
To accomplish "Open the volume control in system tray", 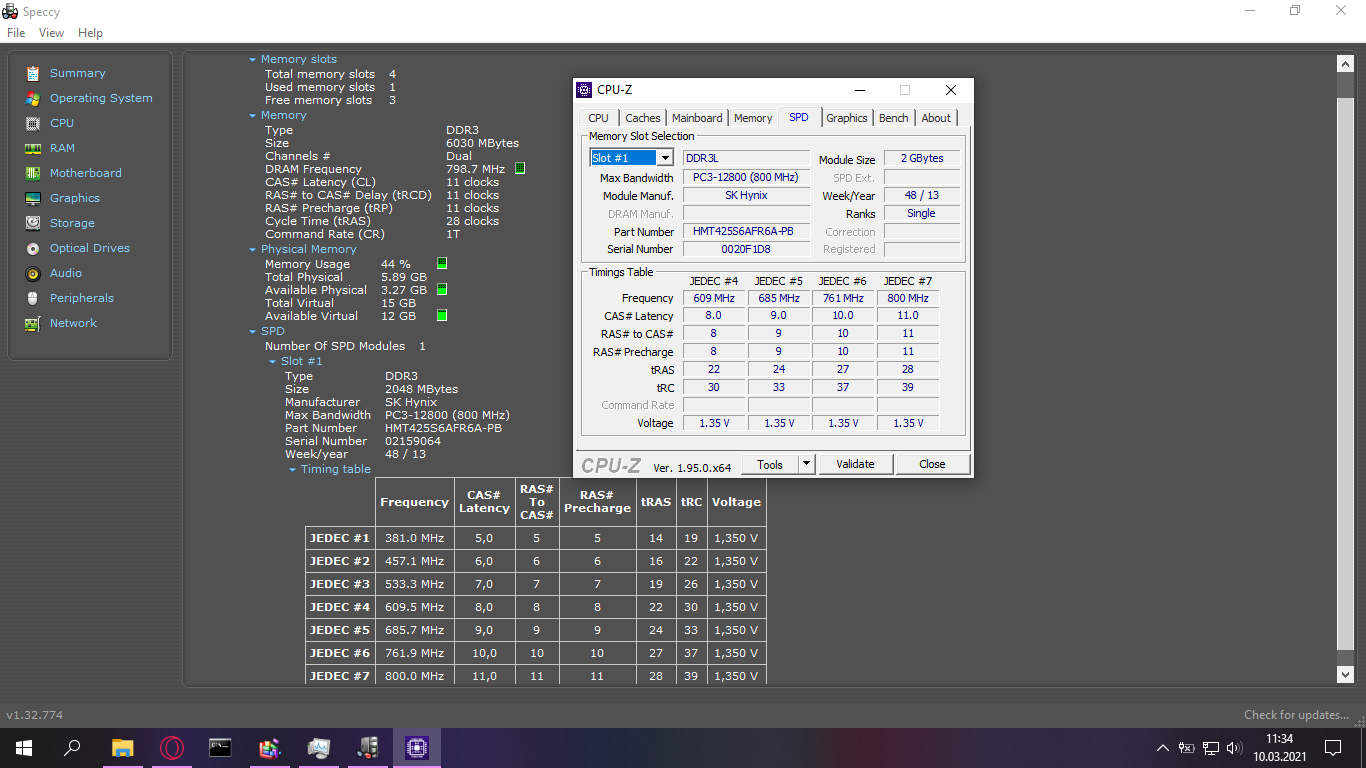I will [1235, 747].
